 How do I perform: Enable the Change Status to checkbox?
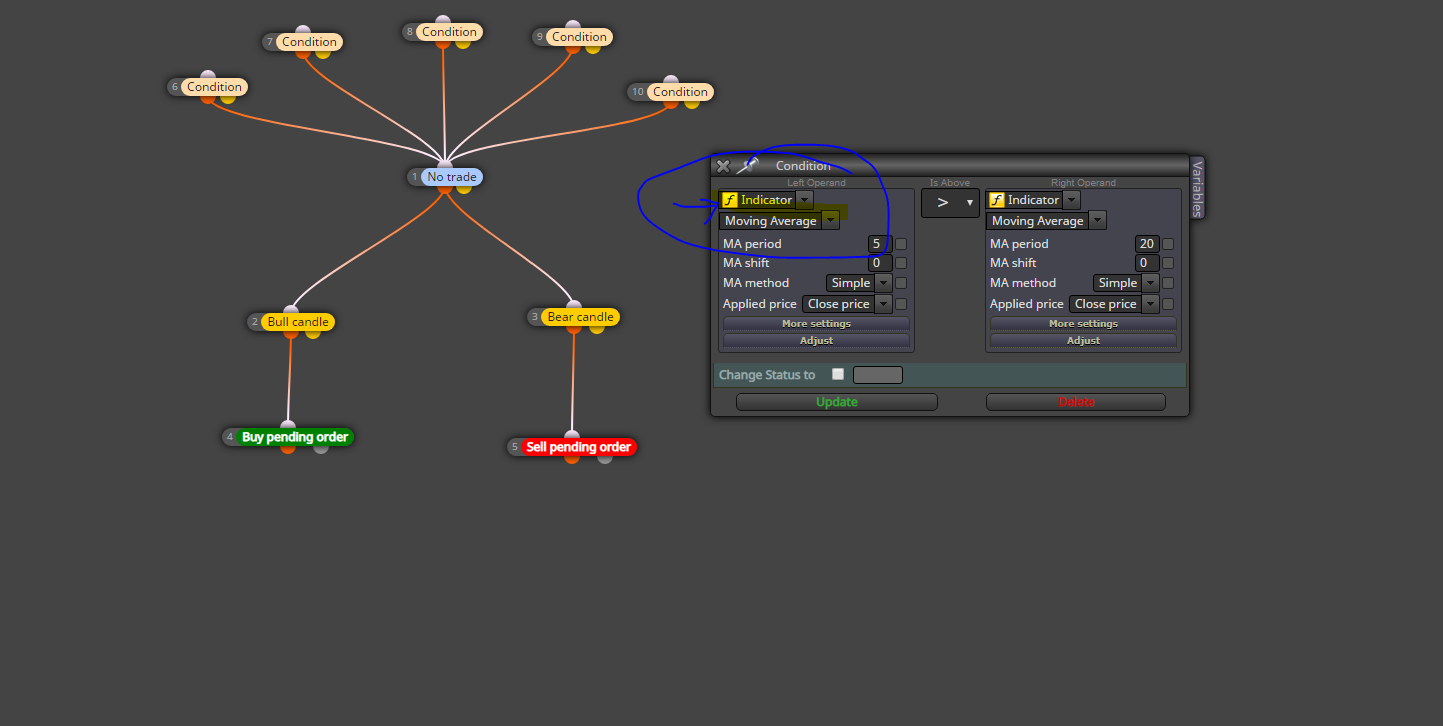[x=838, y=374]
